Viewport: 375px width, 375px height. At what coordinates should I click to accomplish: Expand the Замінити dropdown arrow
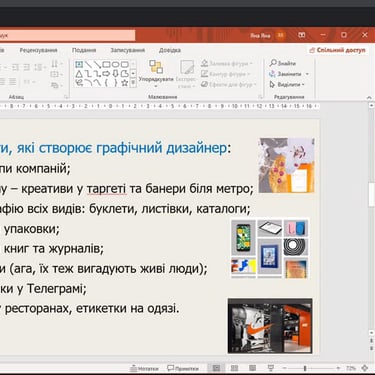tap(307, 74)
